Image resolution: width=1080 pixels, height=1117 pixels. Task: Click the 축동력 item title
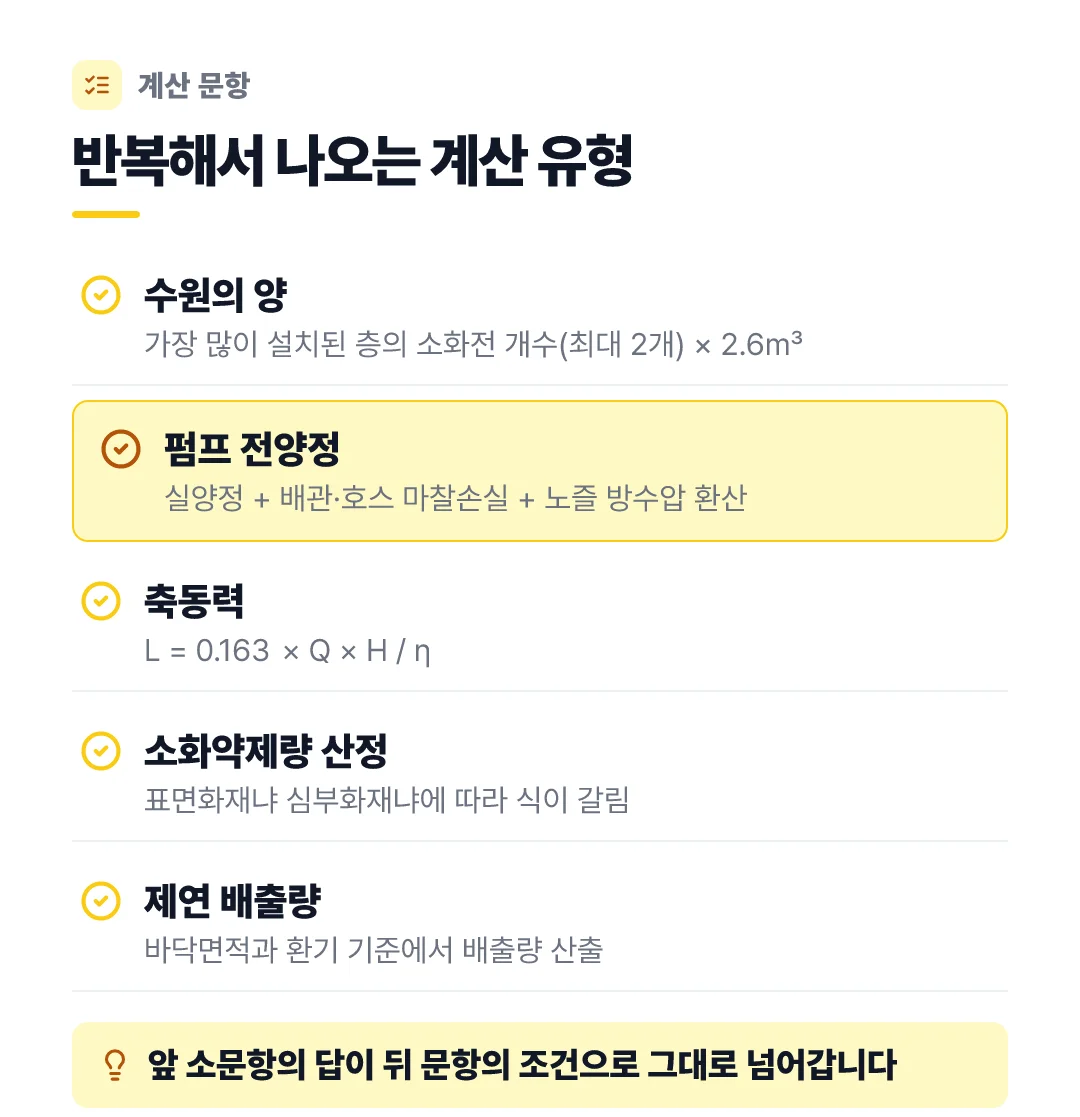click(194, 601)
